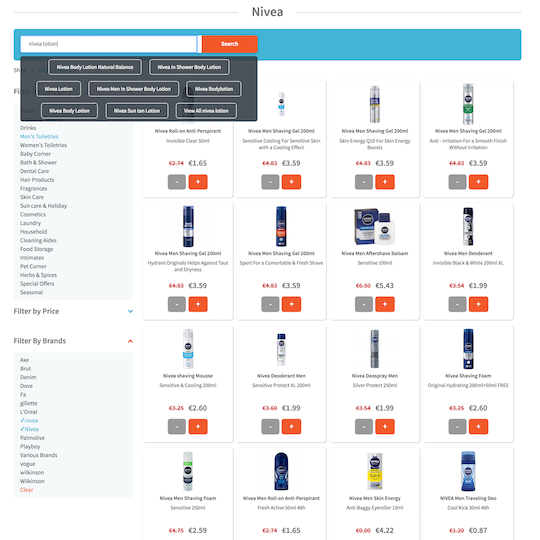Clear the brand filters
Screen dimensions: 540x540
[27, 490]
